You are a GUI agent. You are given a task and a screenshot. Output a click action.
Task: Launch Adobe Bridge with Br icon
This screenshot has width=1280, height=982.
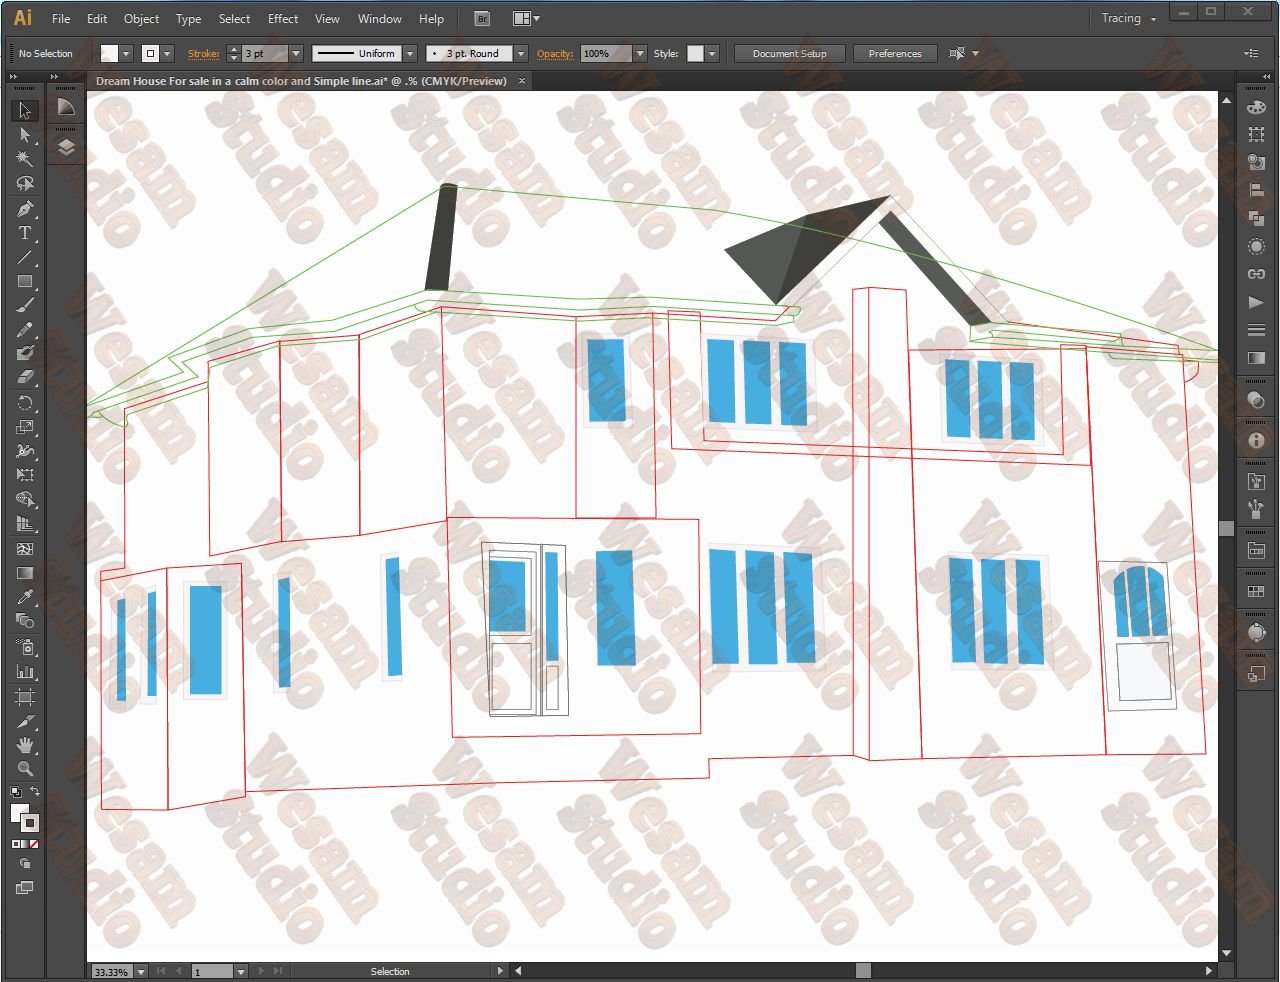[x=482, y=18]
